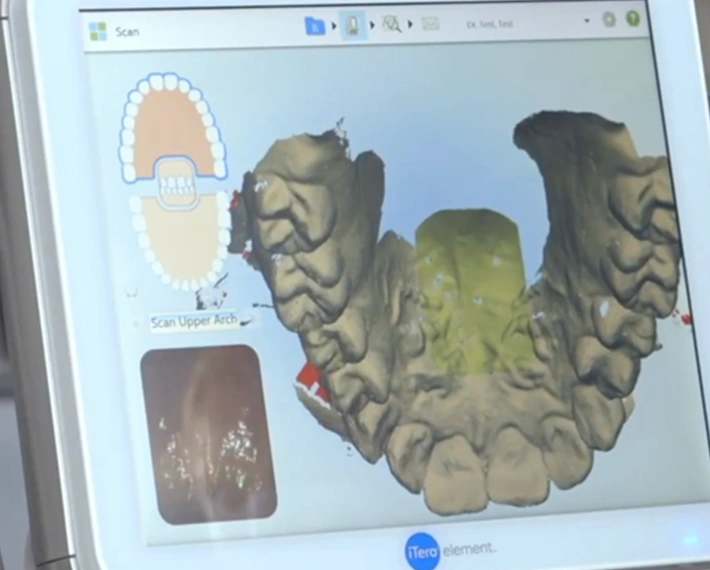Viewport: 710px width, 570px height.
Task: Click the viewfinder camera preview
Action: tap(209, 435)
